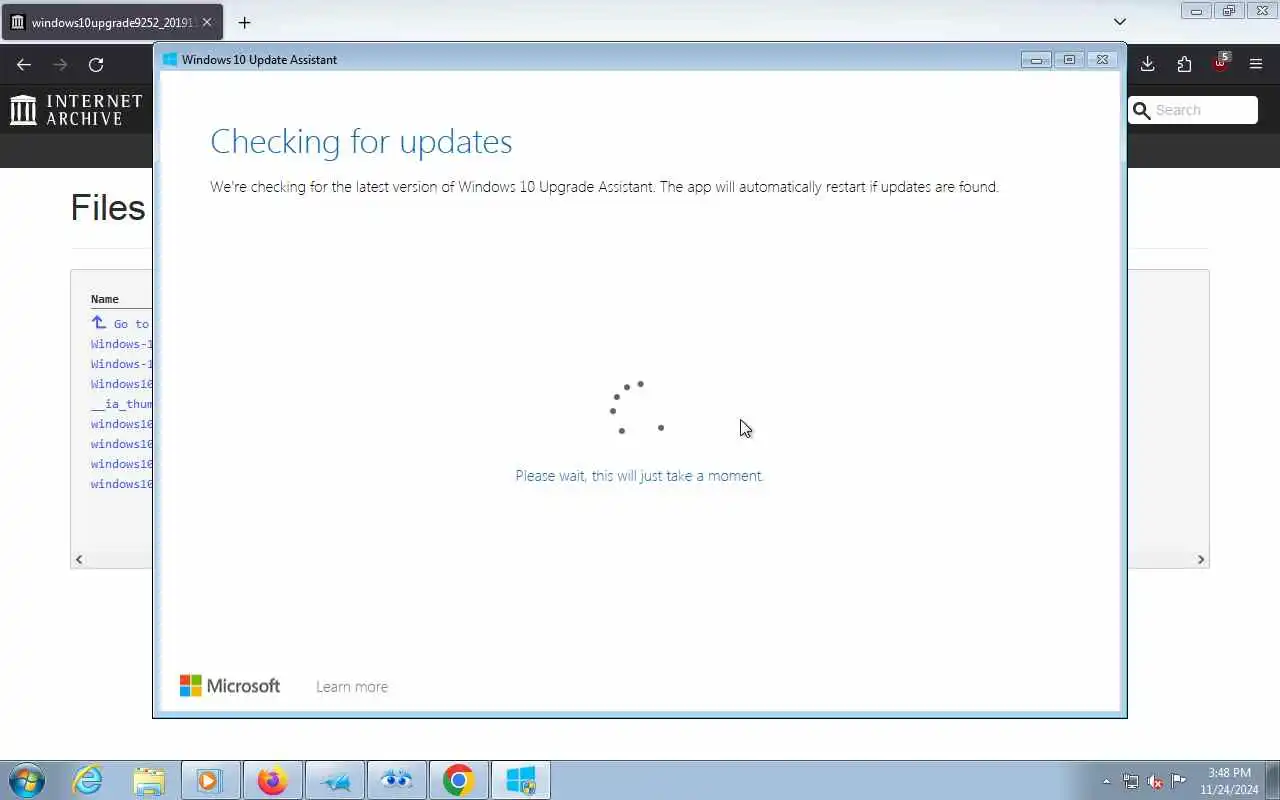Maximize the Update Assistant window
Viewport: 1280px width, 800px height.
point(1069,60)
